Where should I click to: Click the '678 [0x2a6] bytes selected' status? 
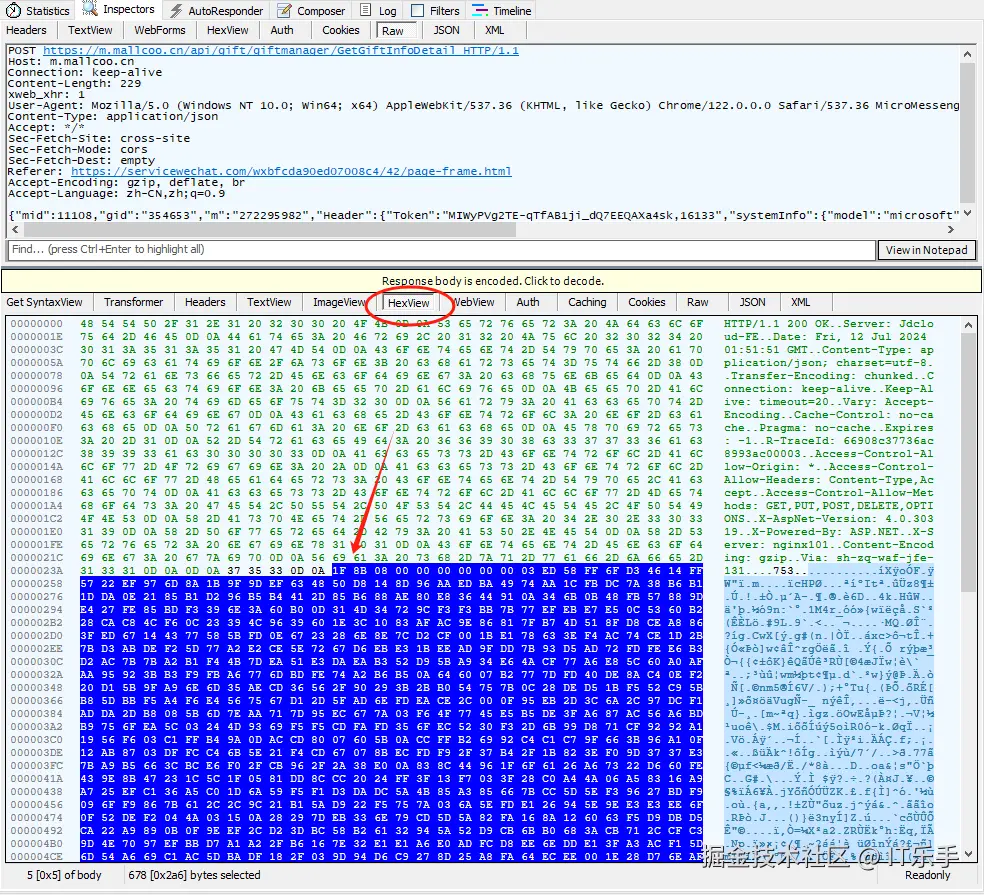coord(195,875)
